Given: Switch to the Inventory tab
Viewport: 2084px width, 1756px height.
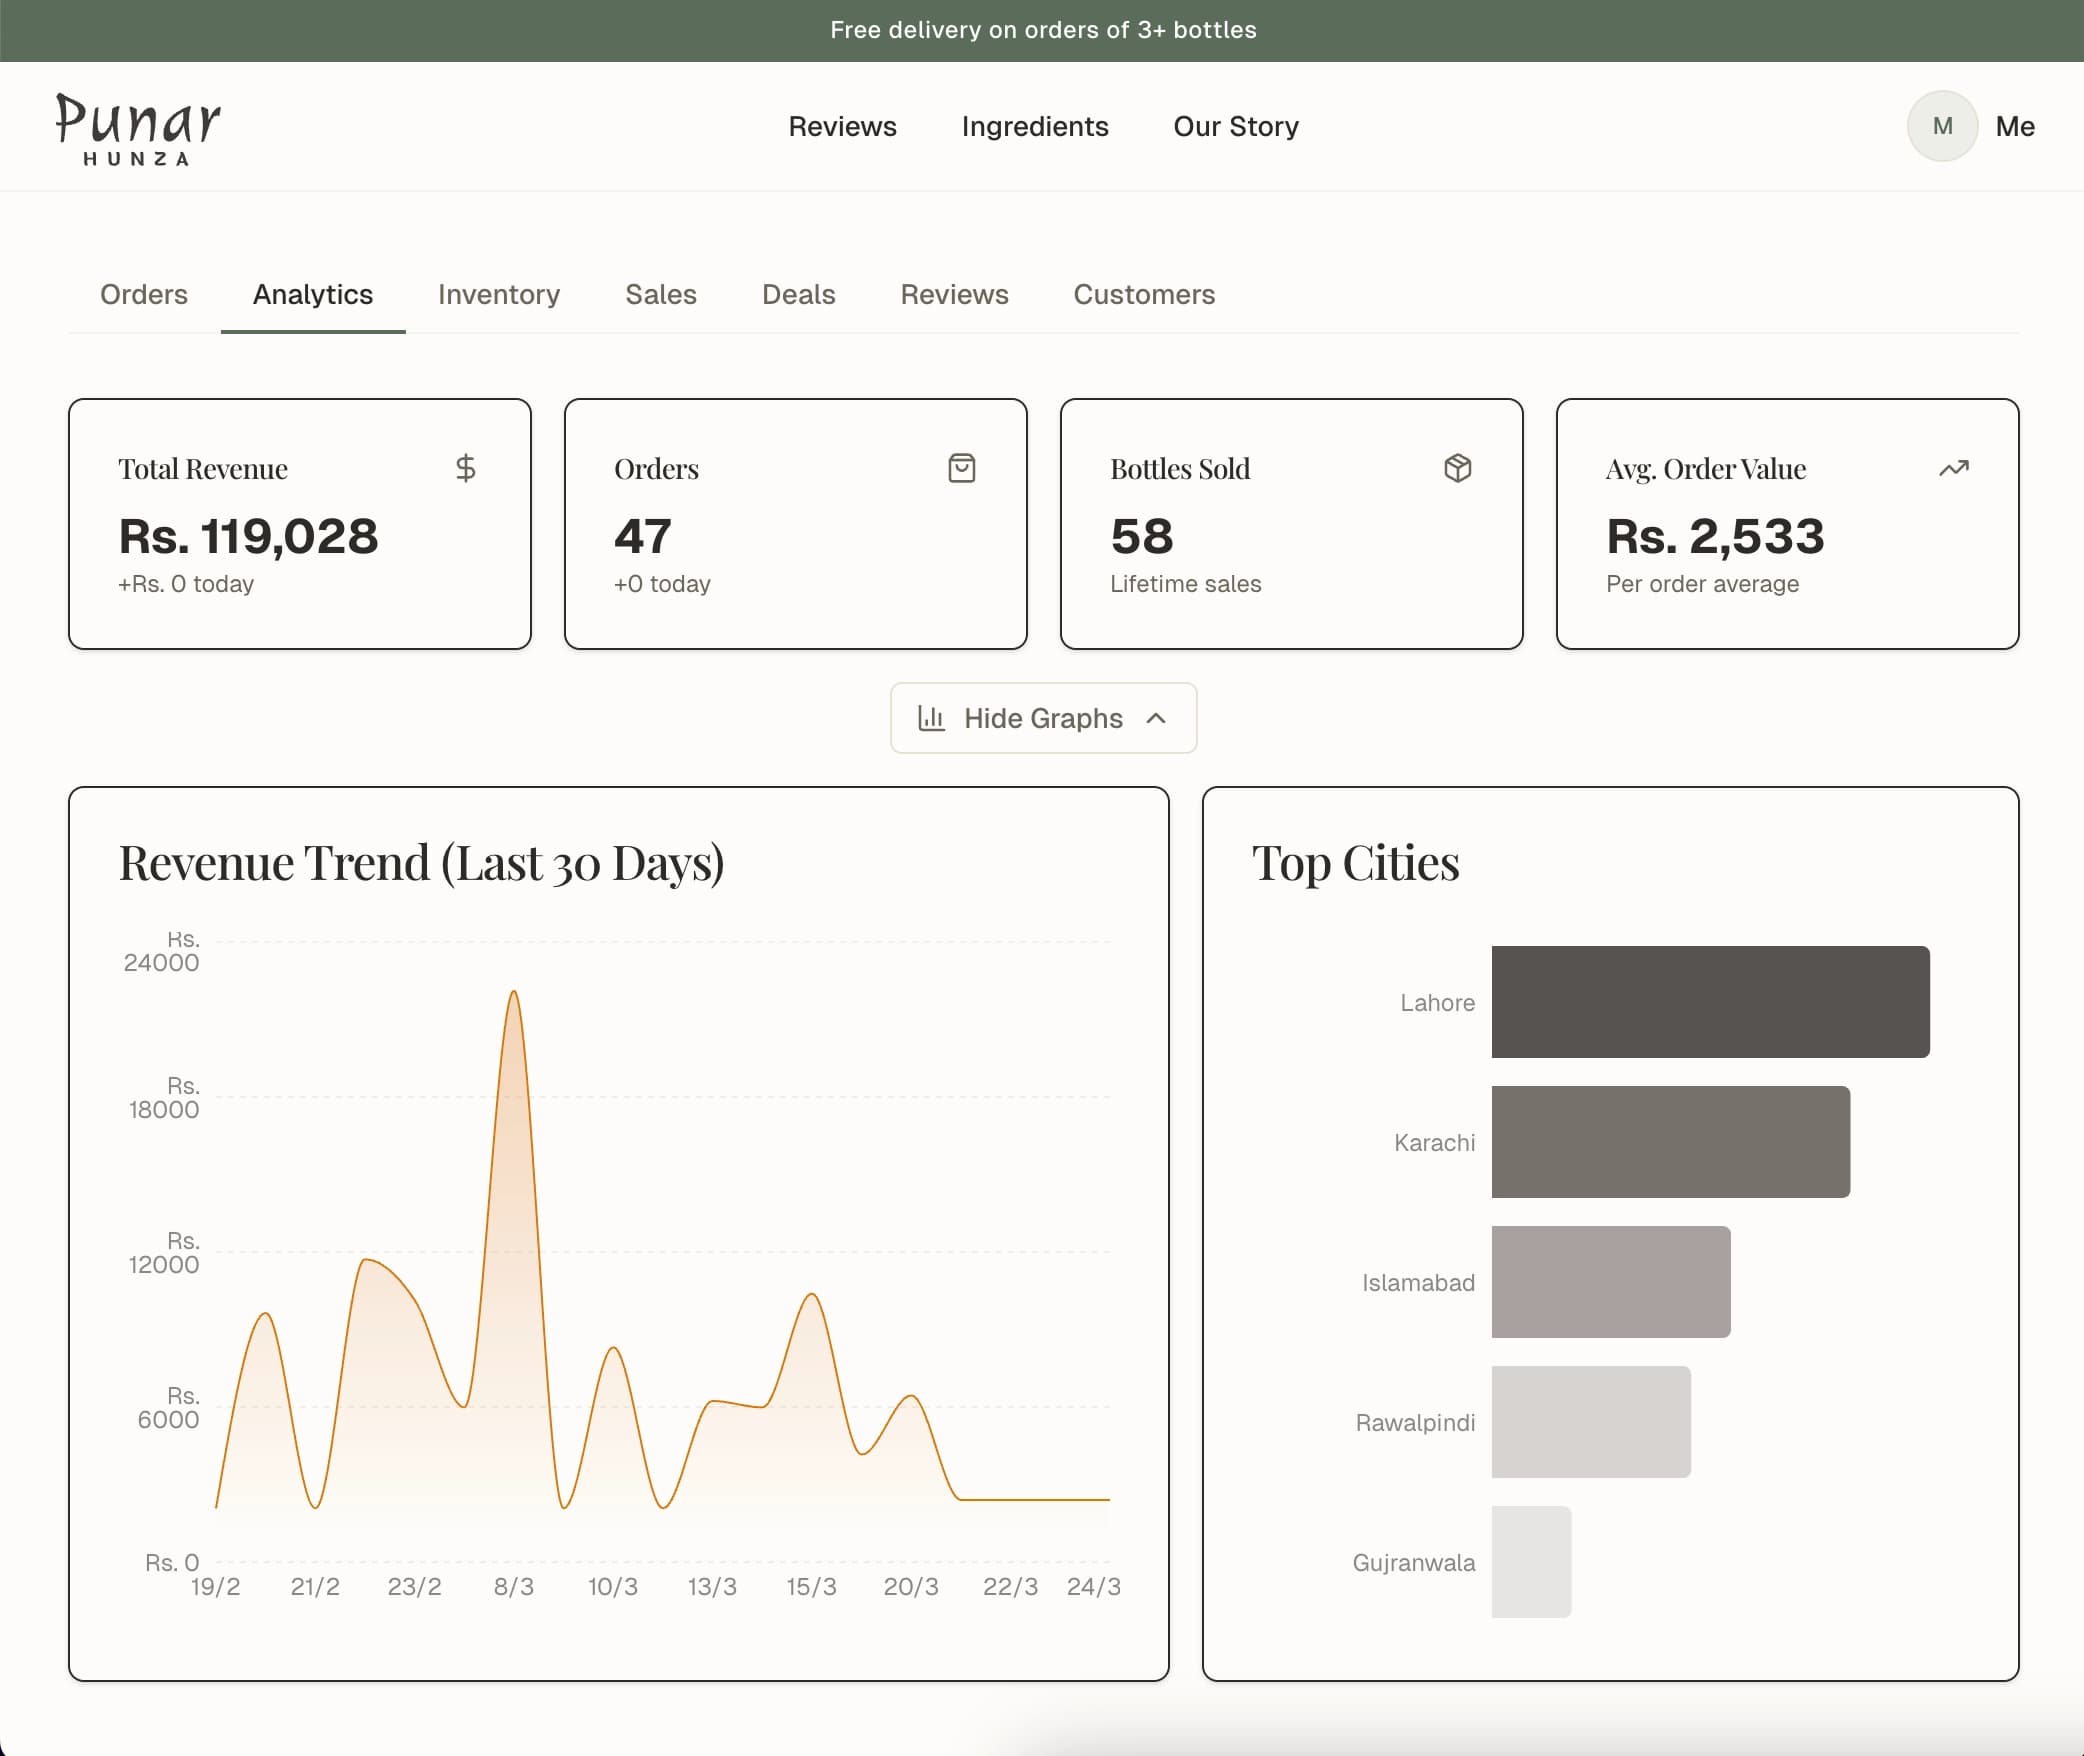Looking at the screenshot, I should 499,295.
